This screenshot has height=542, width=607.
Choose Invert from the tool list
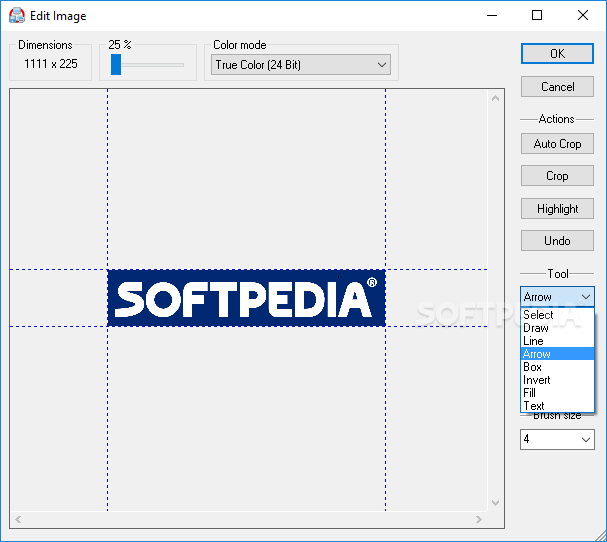point(557,380)
